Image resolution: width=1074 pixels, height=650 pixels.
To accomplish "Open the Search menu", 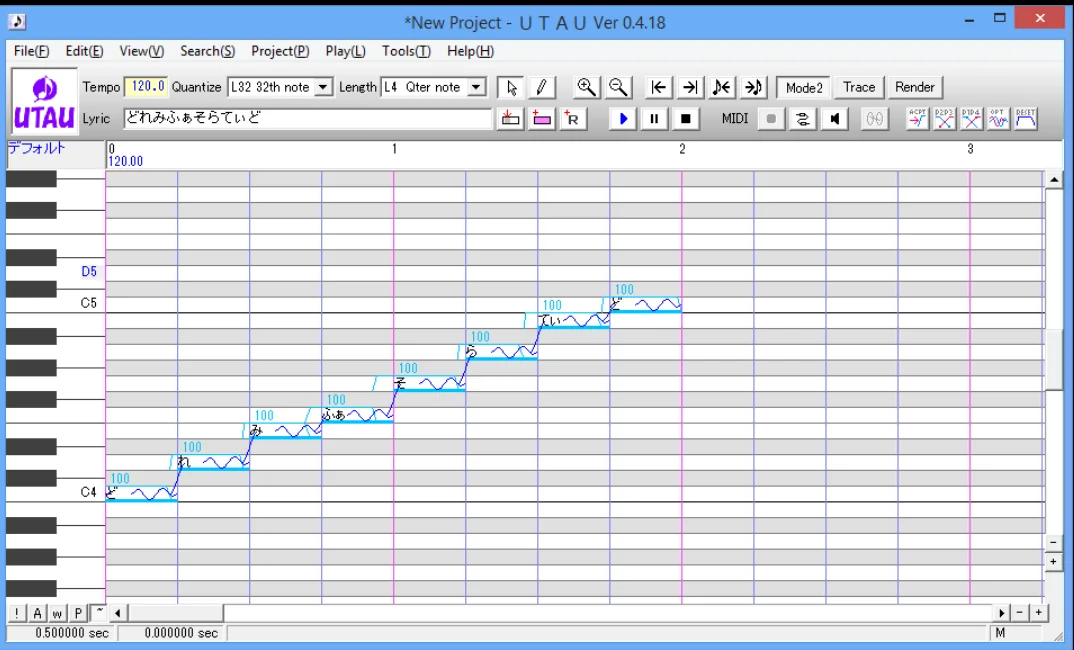I will tap(208, 51).
